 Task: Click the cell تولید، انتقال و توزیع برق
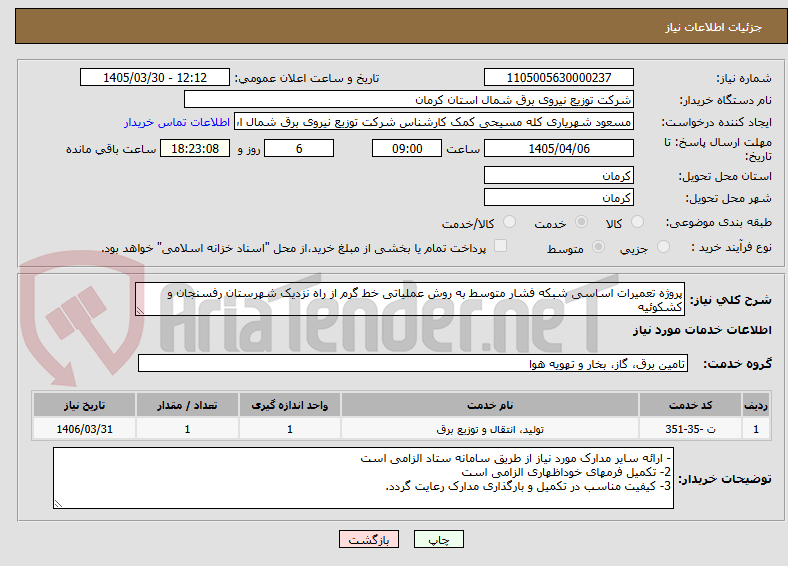point(490,429)
